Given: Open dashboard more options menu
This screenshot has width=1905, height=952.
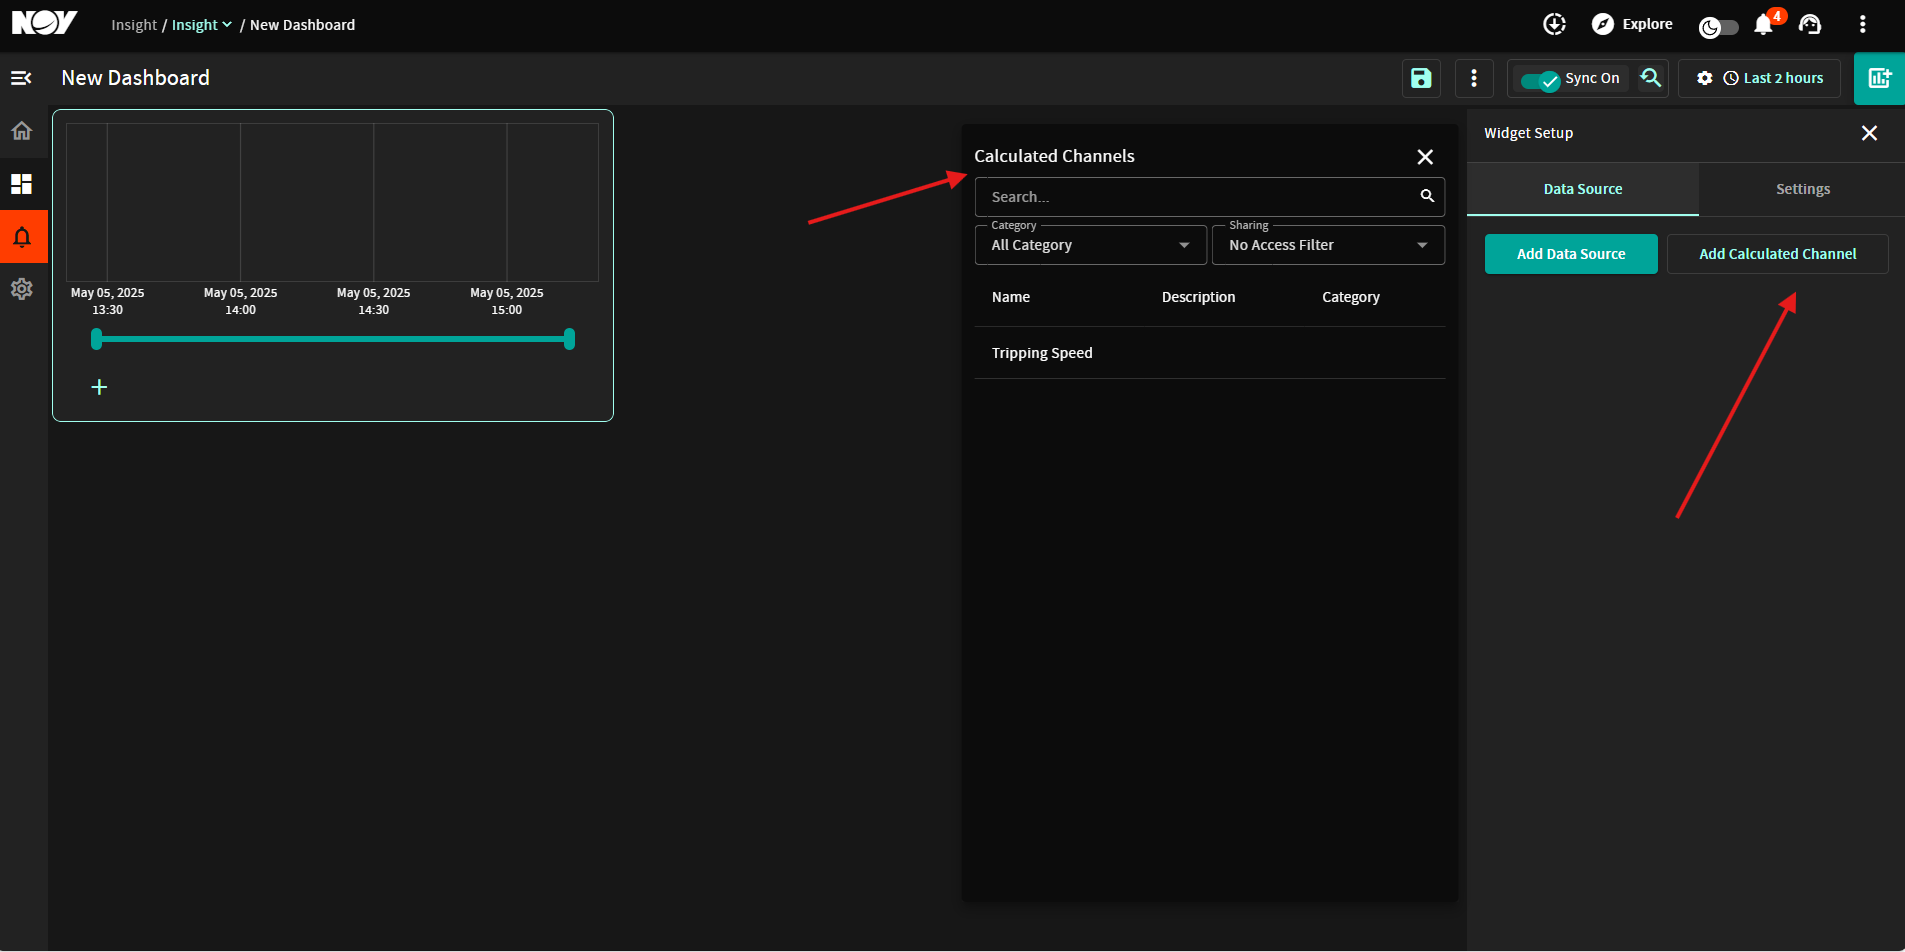Looking at the screenshot, I should pos(1474,78).
